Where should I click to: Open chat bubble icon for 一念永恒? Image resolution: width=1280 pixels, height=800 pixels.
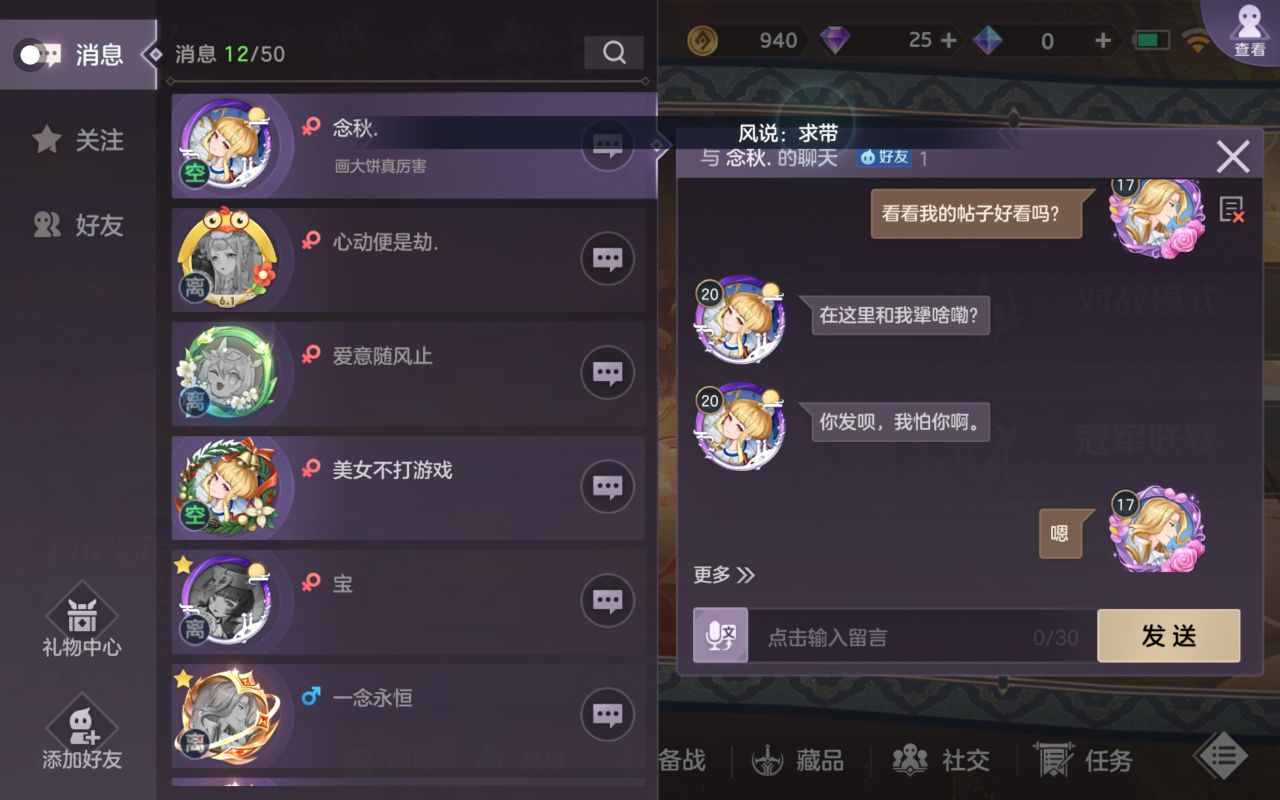tap(608, 714)
